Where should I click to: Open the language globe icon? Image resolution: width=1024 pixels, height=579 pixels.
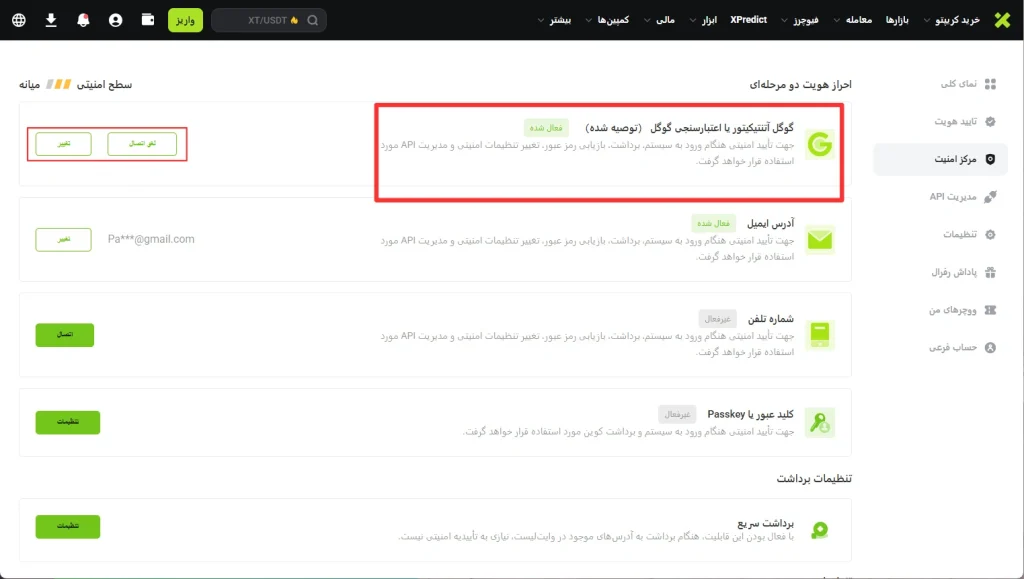(x=19, y=20)
